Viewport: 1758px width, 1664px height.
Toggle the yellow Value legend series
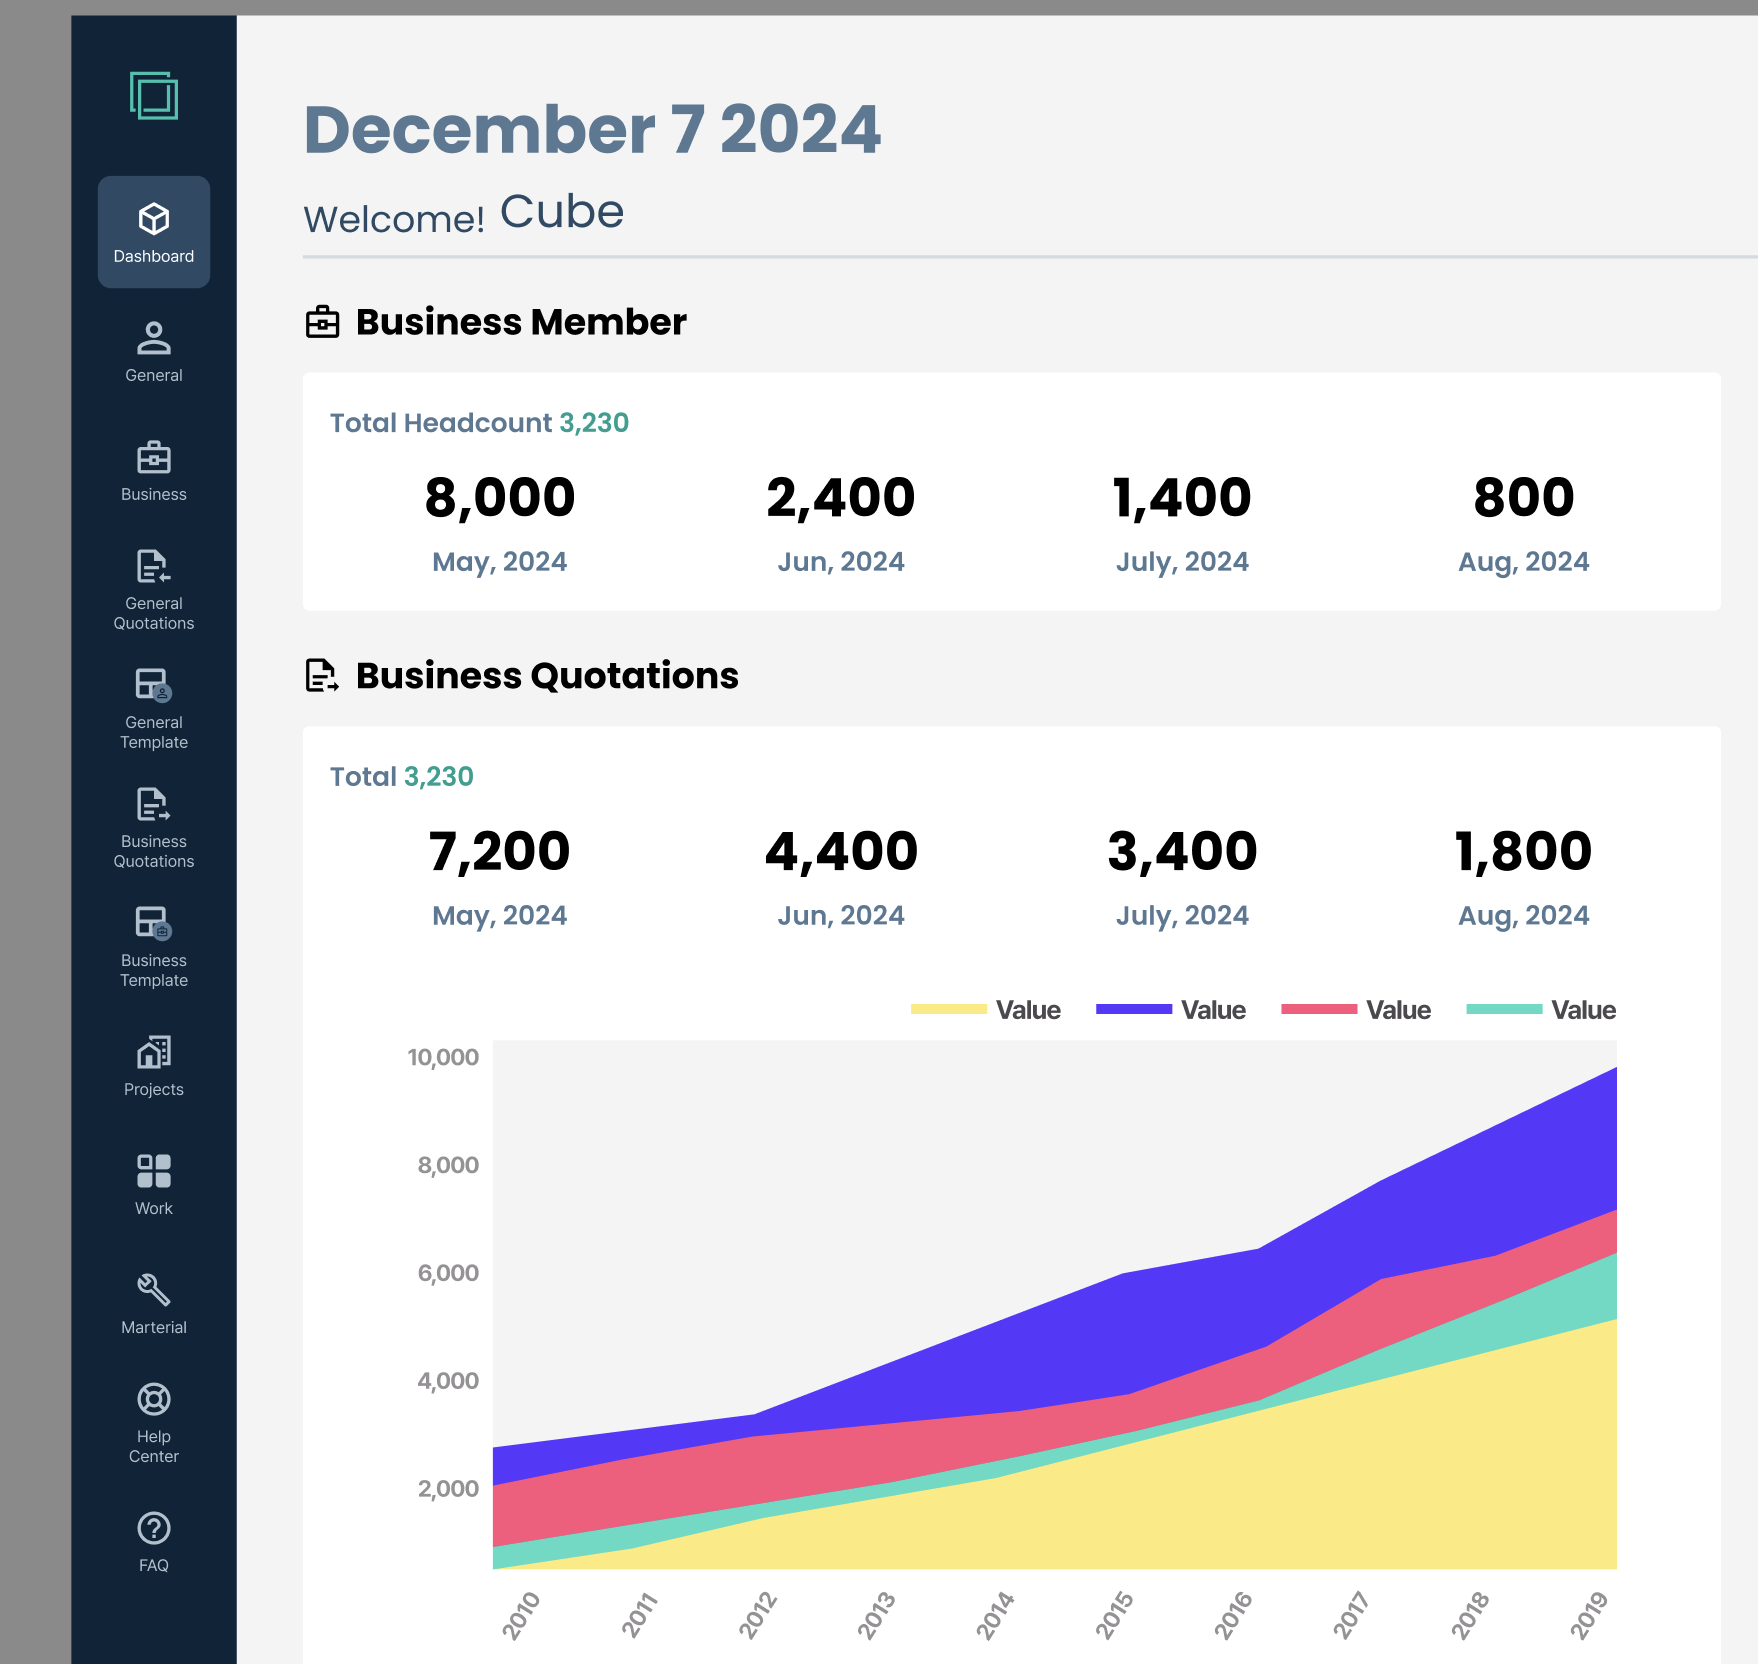point(948,1010)
